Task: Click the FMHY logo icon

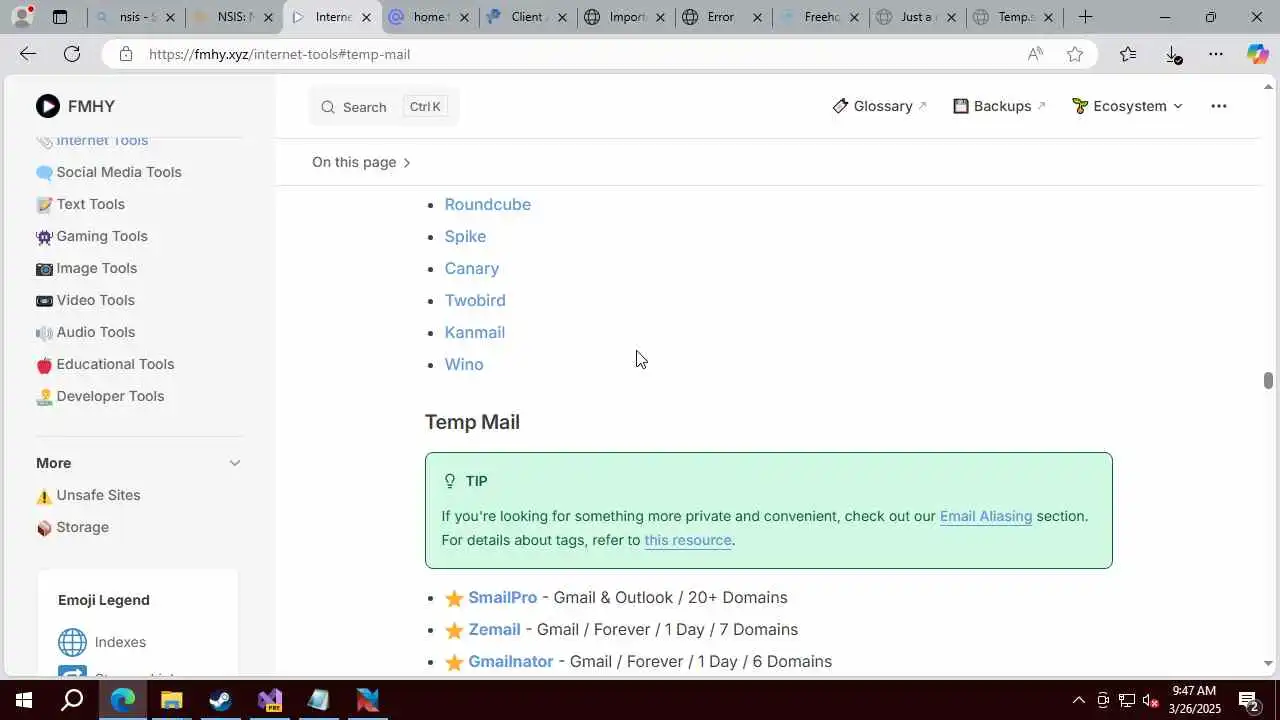Action: tap(48, 106)
